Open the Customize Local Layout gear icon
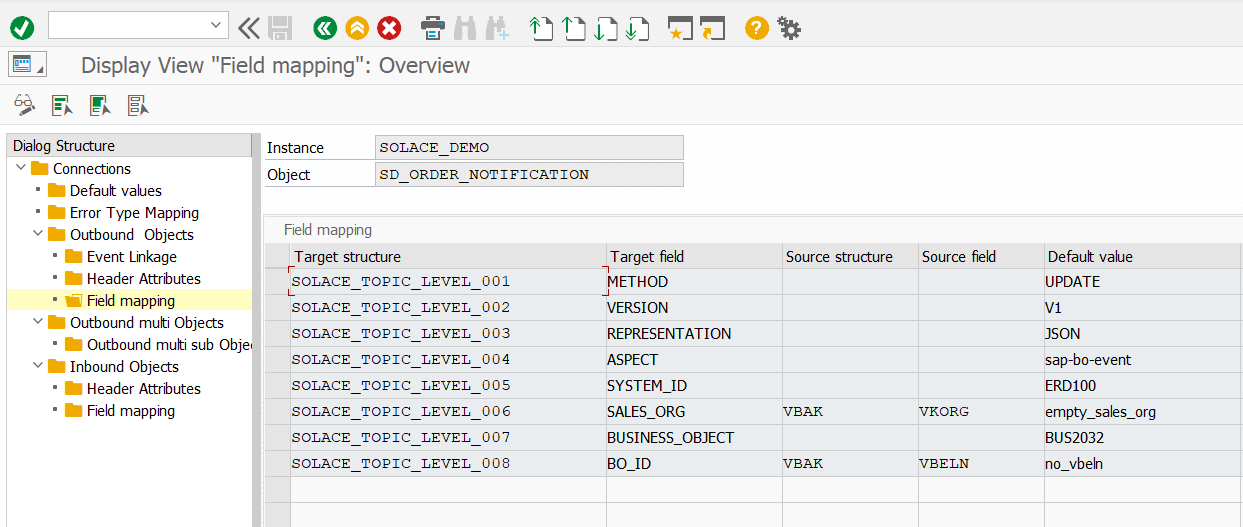The height and width of the screenshot is (527, 1243). click(790, 28)
